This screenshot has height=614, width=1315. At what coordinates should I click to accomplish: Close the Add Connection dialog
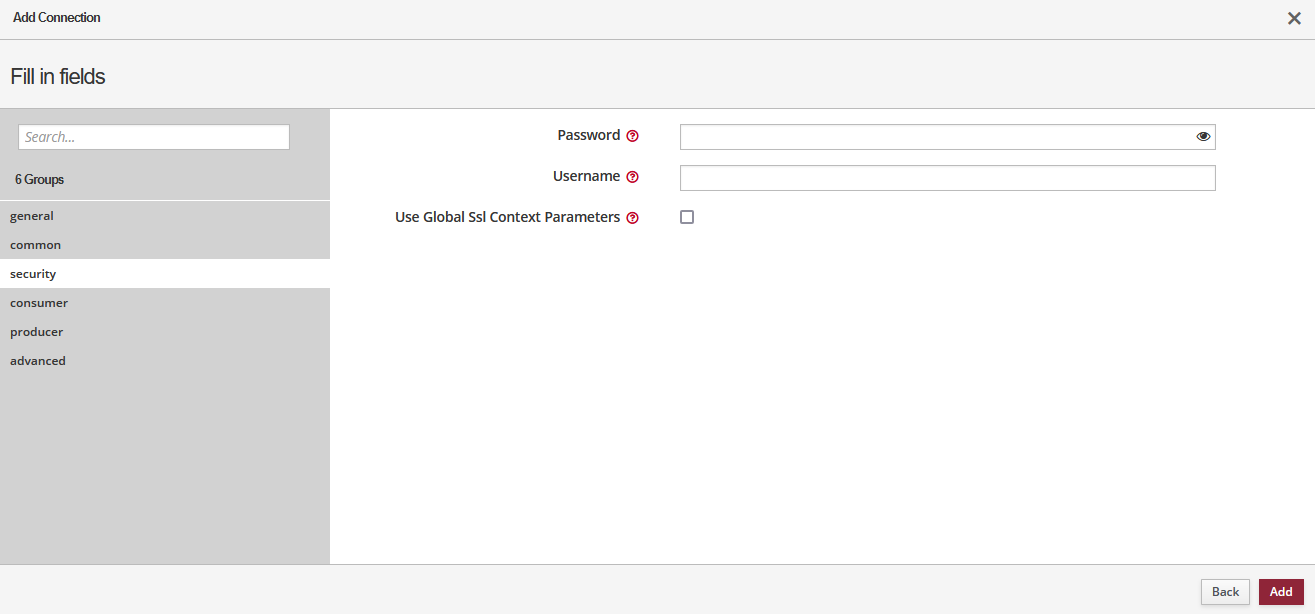coord(1294,18)
